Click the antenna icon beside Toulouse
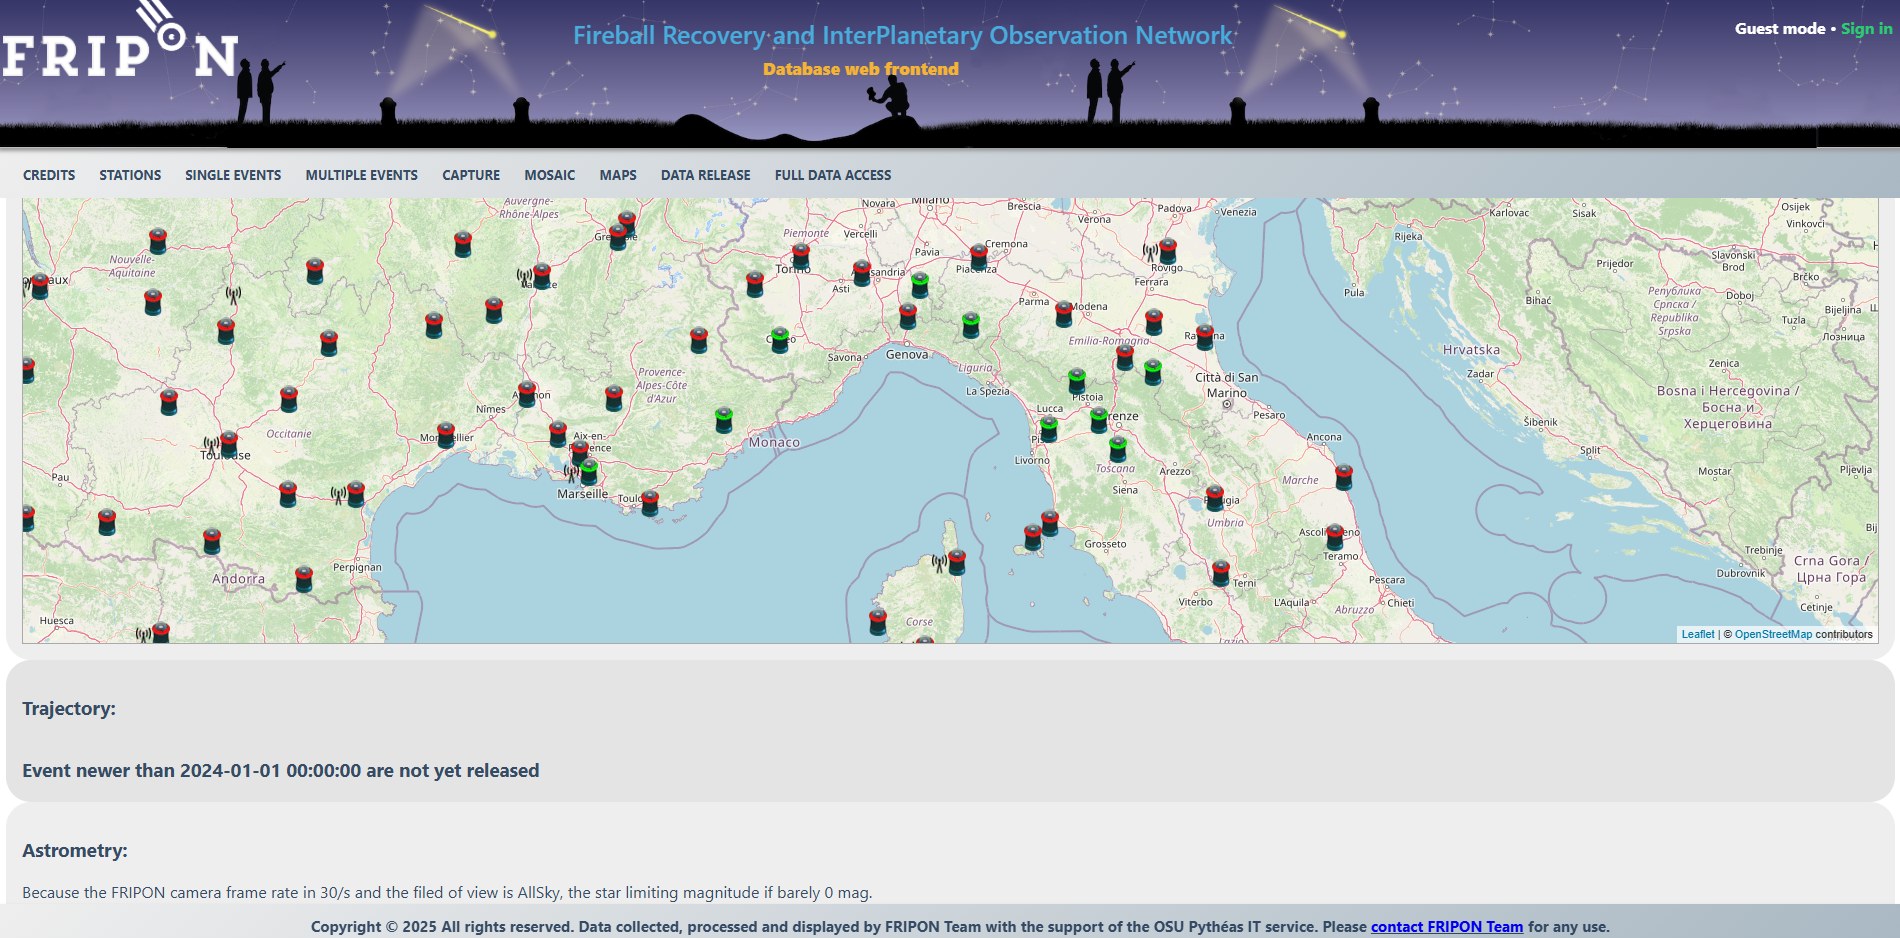 click(x=211, y=443)
